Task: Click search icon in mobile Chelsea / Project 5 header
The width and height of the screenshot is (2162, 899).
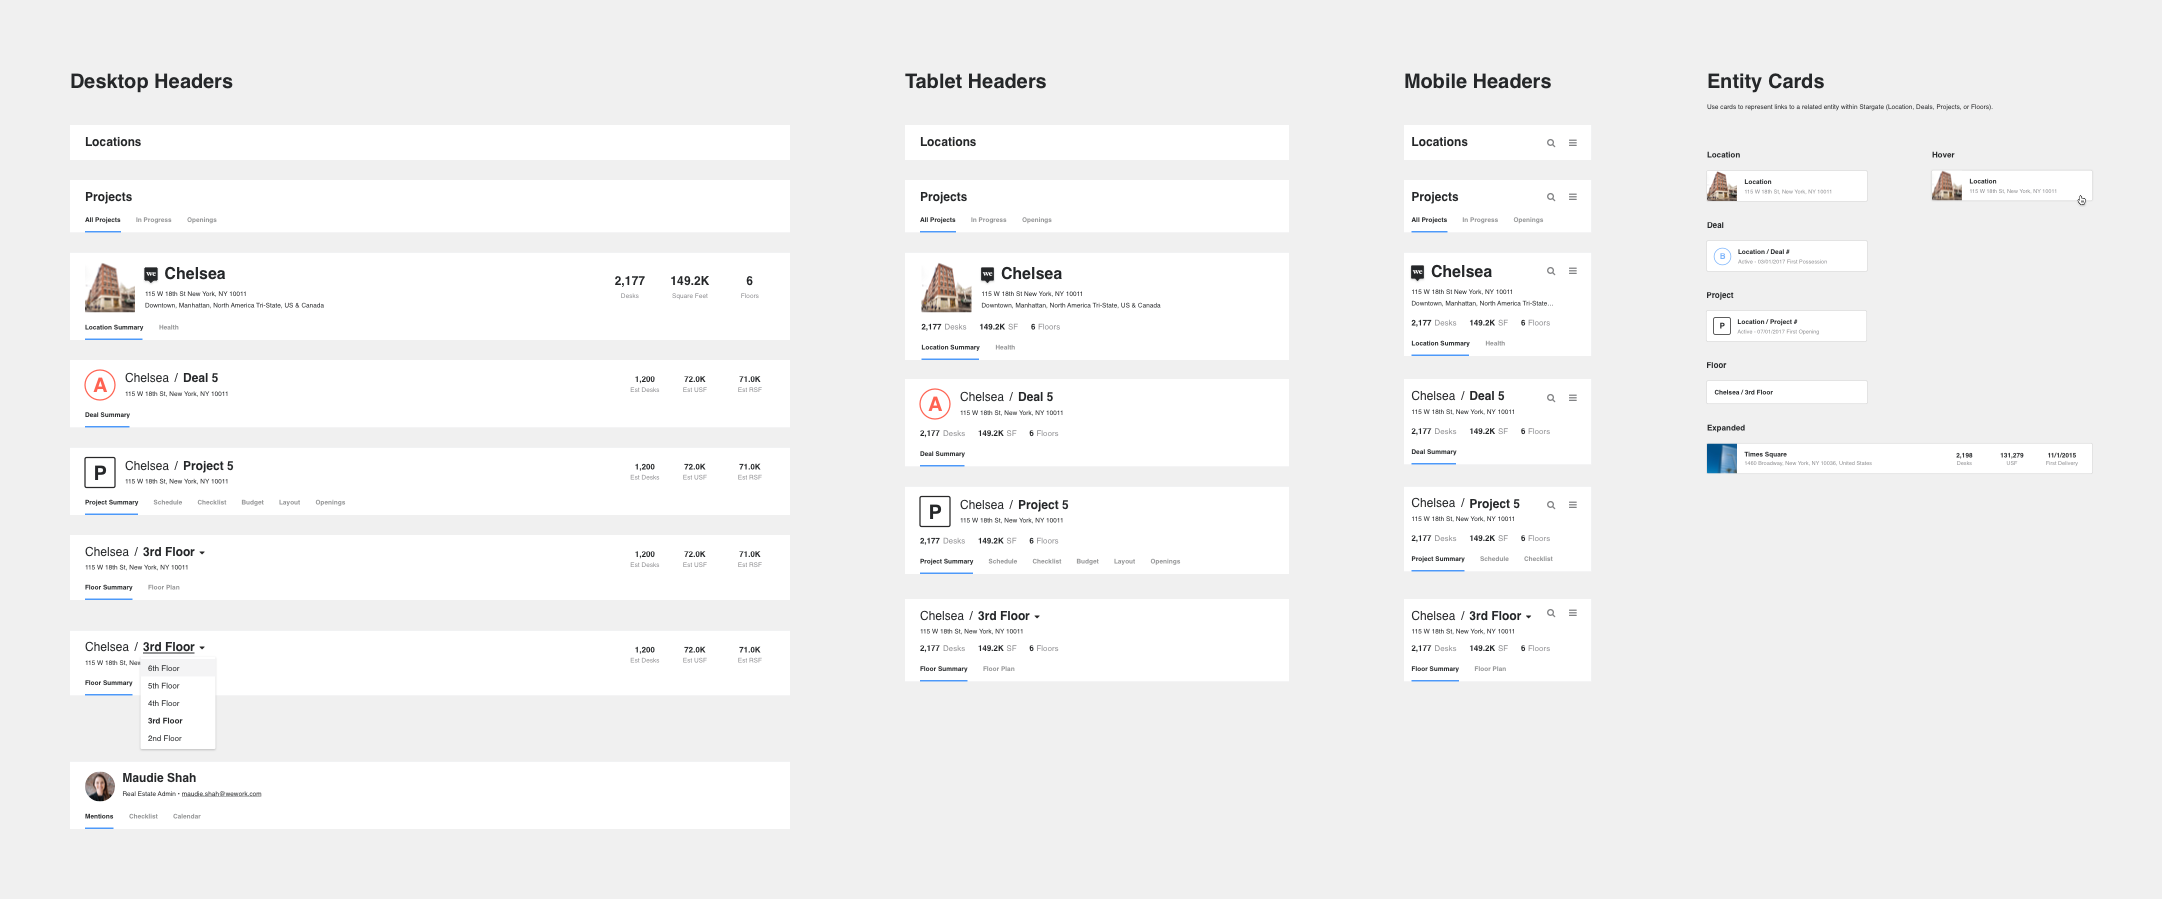Action: 1551,505
